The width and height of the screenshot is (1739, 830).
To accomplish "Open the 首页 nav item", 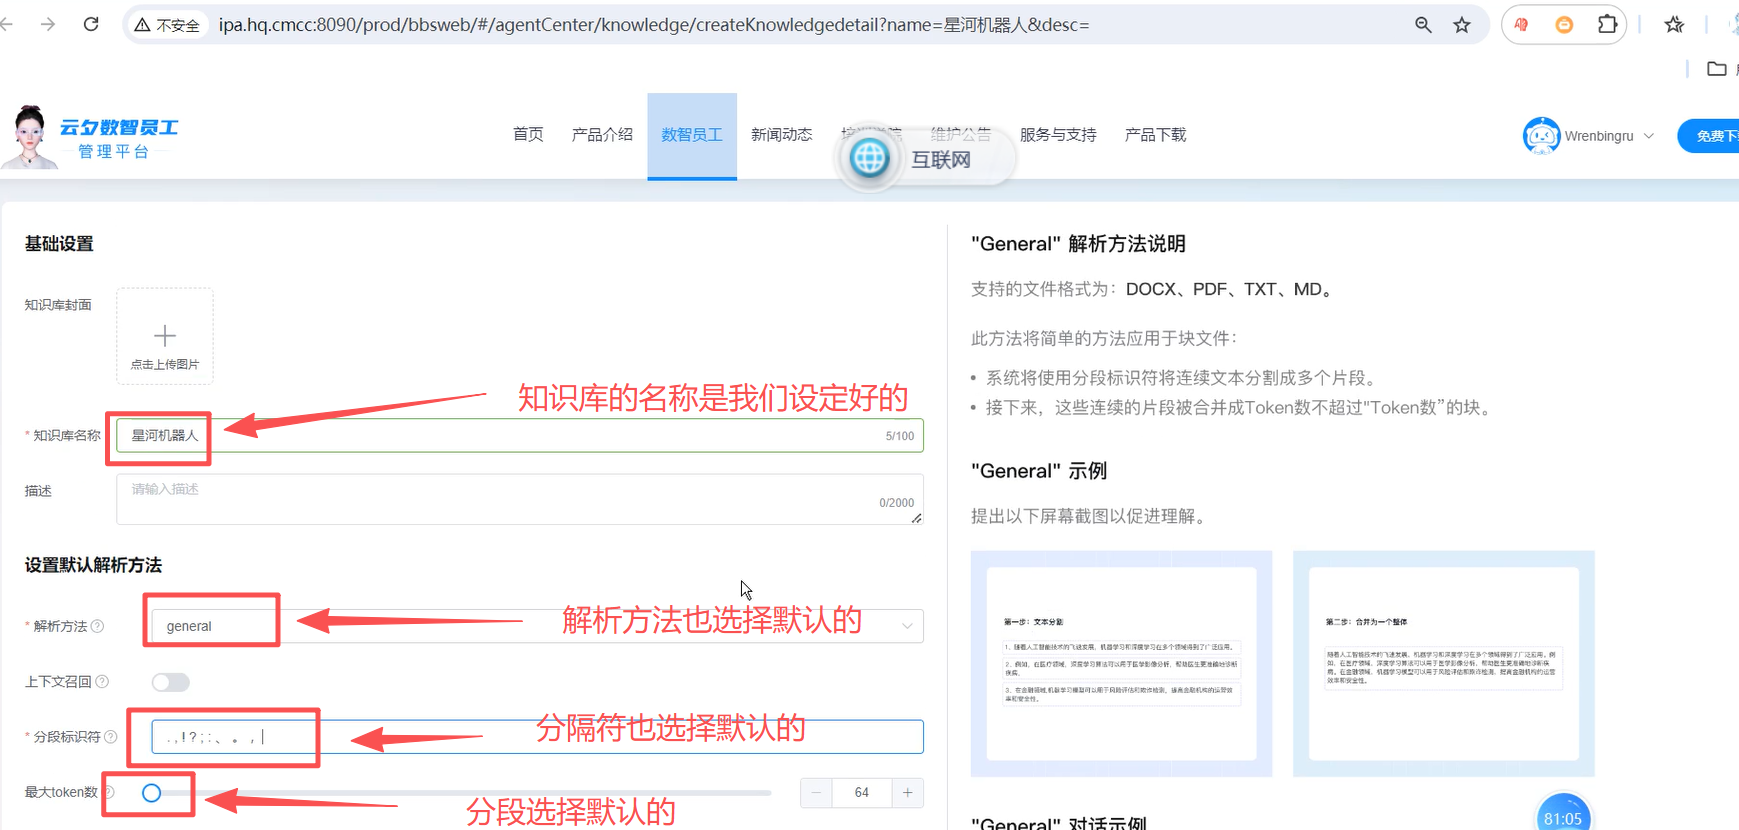I will 528,134.
